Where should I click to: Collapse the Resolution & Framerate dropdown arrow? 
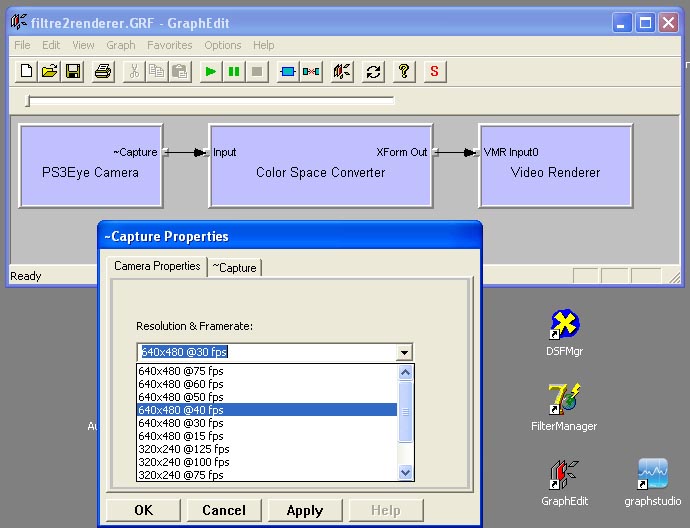click(404, 352)
